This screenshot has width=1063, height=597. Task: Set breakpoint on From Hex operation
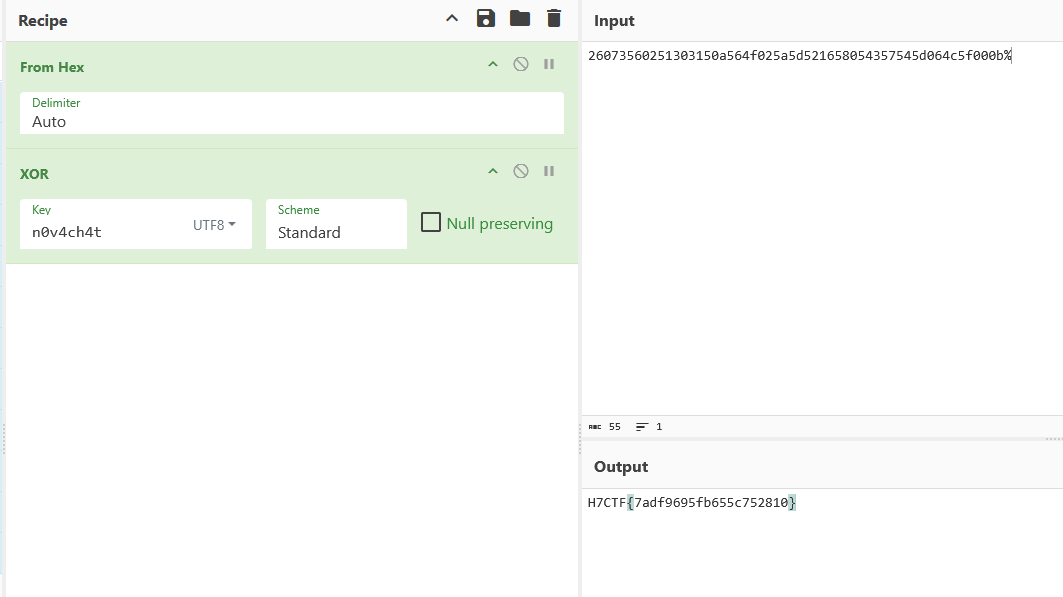[x=549, y=64]
